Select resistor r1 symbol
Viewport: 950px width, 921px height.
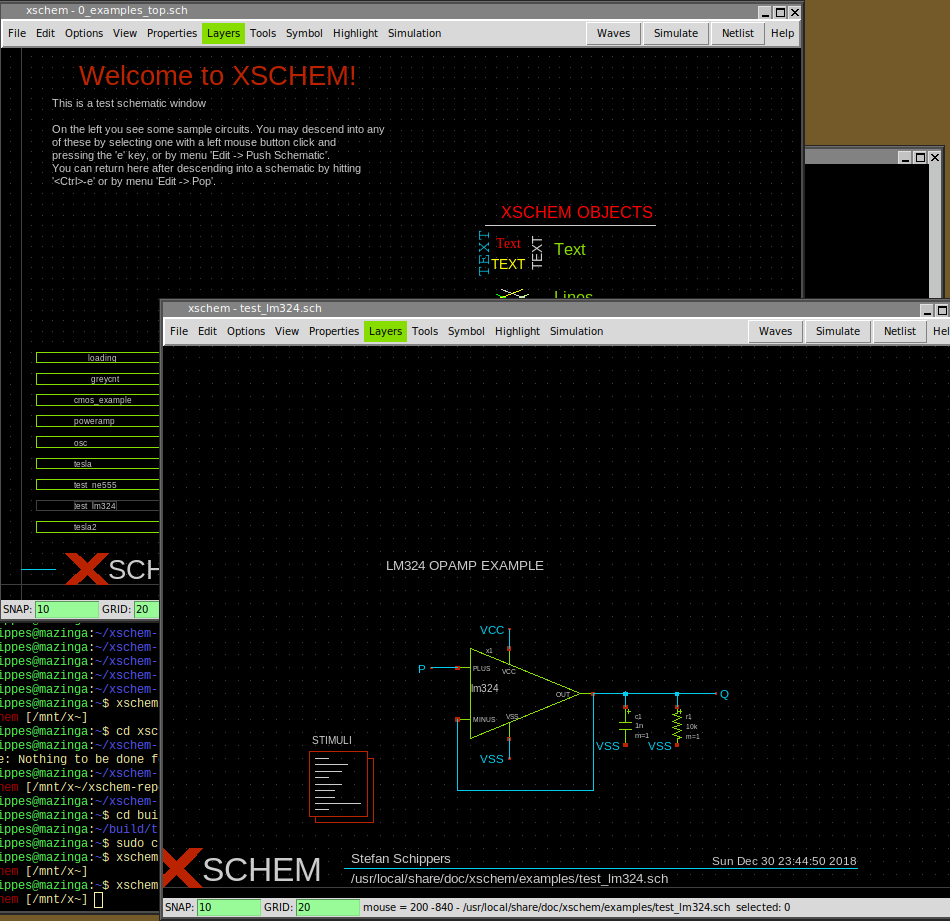tap(678, 726)
